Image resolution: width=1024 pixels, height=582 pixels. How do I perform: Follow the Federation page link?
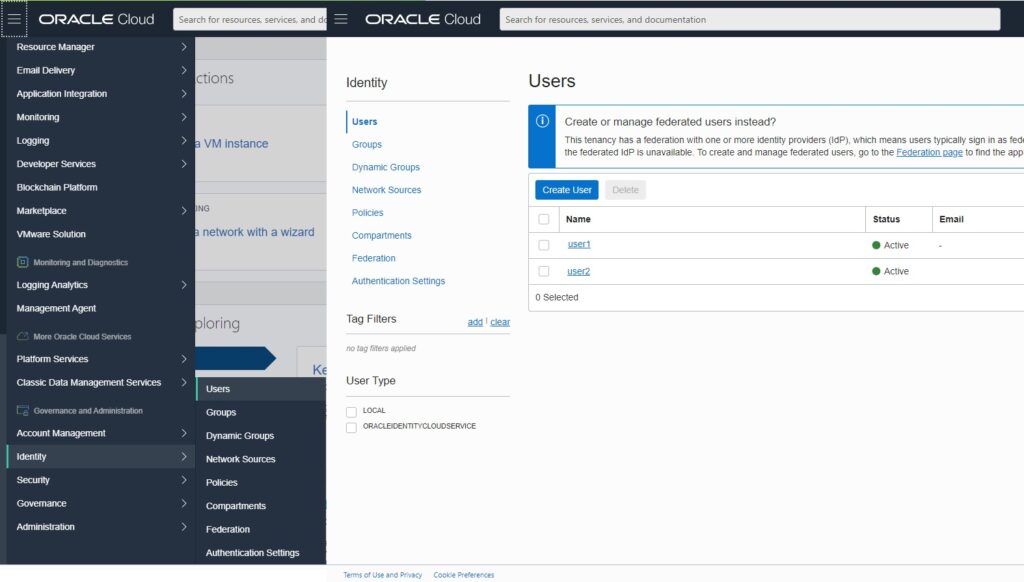pyautogui.click(x=929, y=152)
